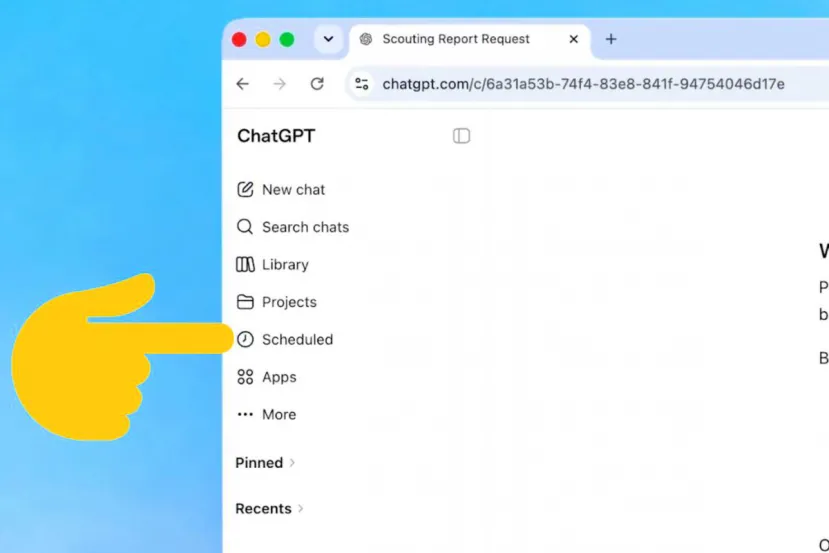
Task: Open the tab search dropdown chevron
Action: [328, 39]
